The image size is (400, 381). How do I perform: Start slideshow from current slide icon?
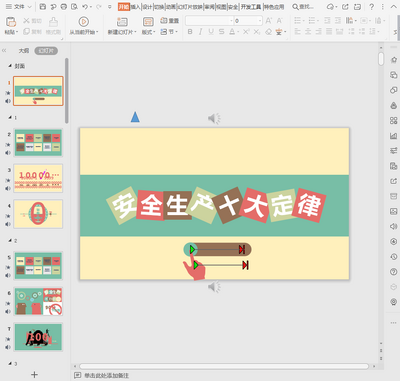tap(83, 22)
